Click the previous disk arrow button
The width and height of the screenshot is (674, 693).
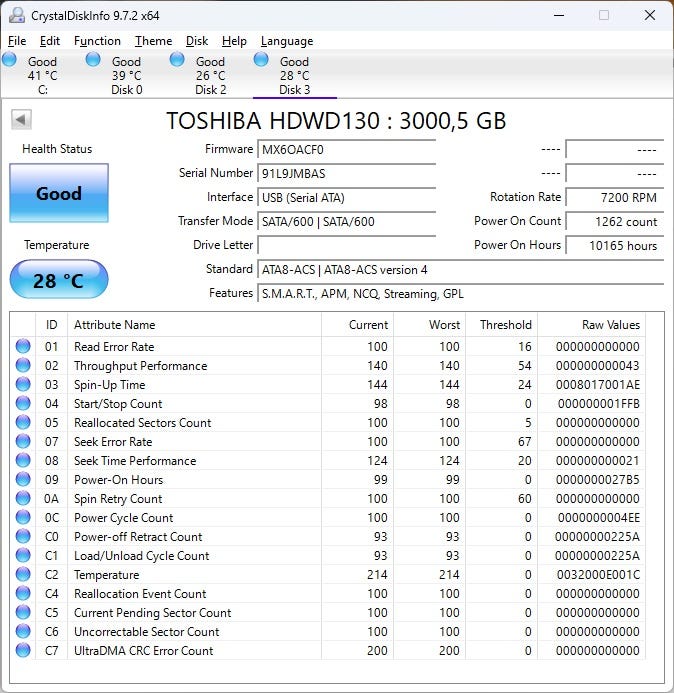coord(21,120)
